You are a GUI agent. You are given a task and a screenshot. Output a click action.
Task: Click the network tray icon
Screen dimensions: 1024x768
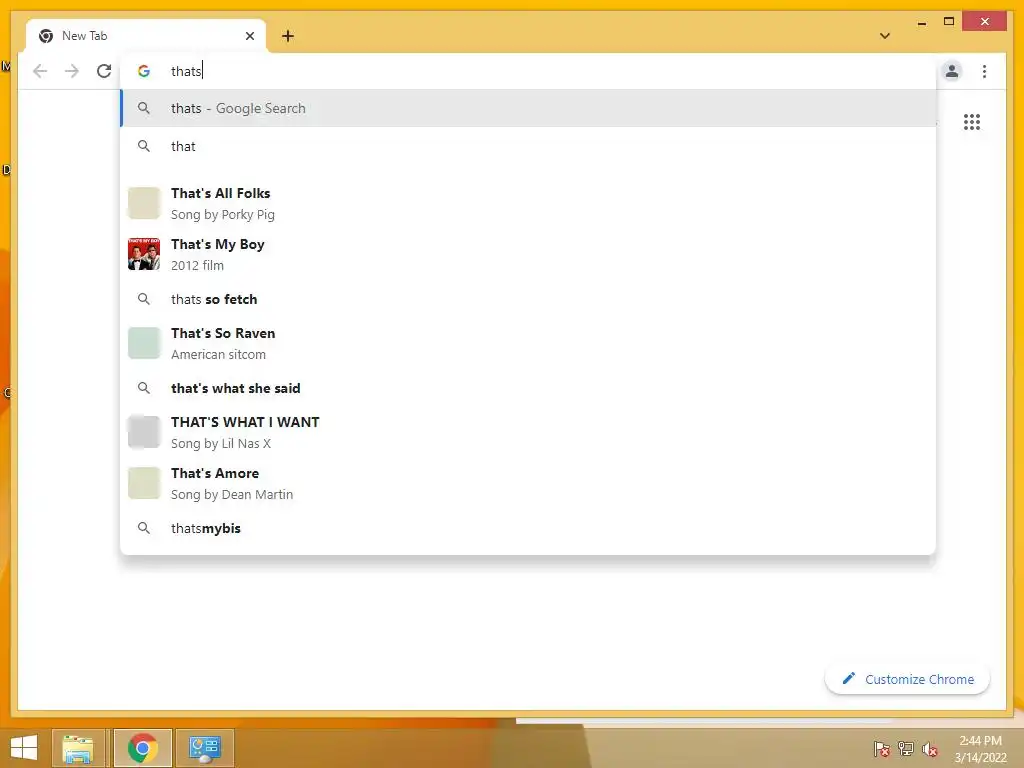click(906, 748)
